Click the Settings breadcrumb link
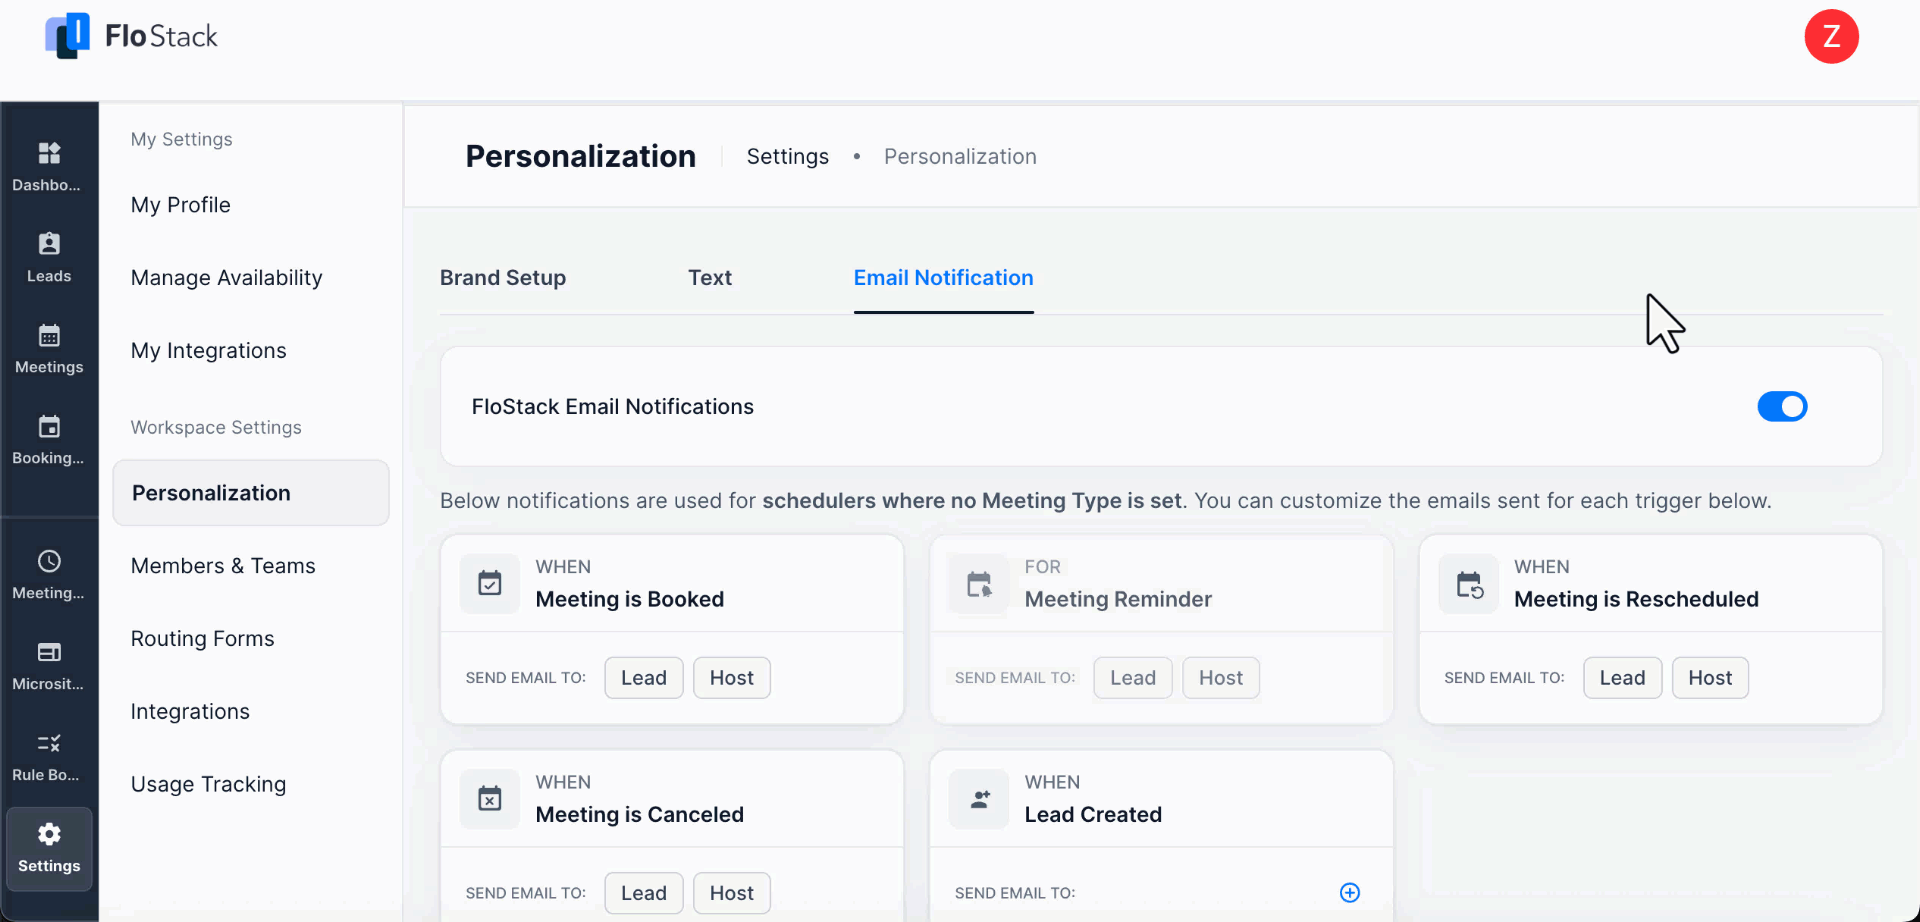 pyautogui.click(x=788, y=157)
